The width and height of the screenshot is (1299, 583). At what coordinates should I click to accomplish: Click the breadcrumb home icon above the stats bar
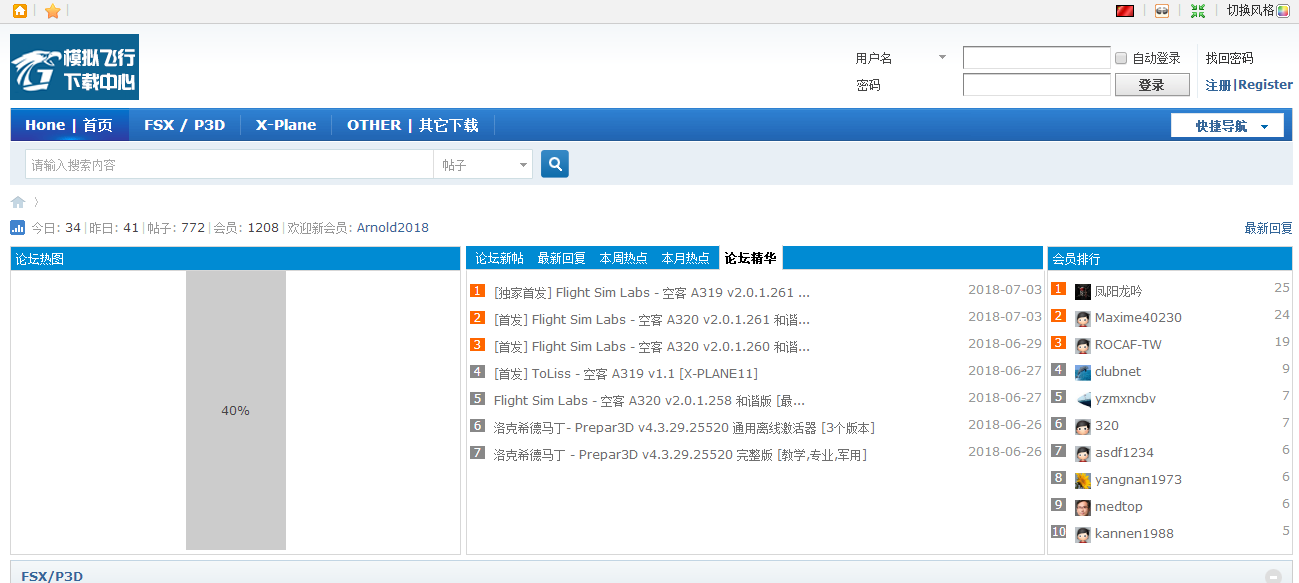tap(17, 201)
